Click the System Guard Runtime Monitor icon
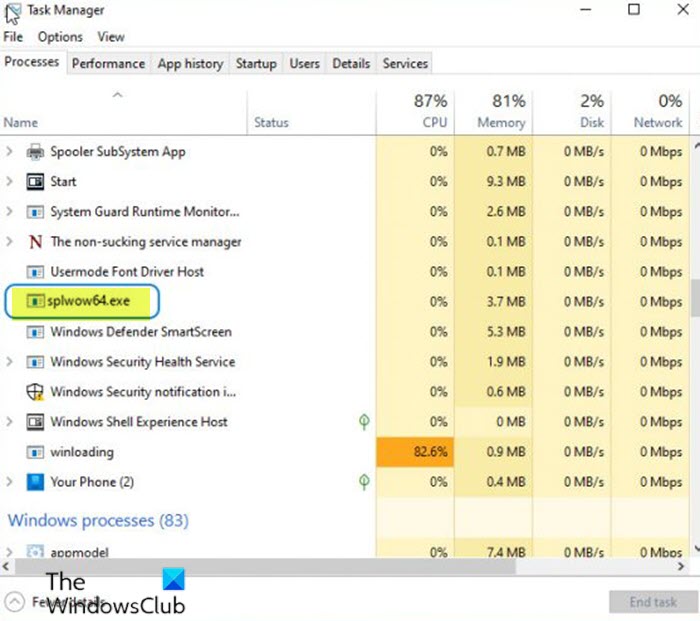The height and width of the screenshot is (621, 700). [35, 212]
